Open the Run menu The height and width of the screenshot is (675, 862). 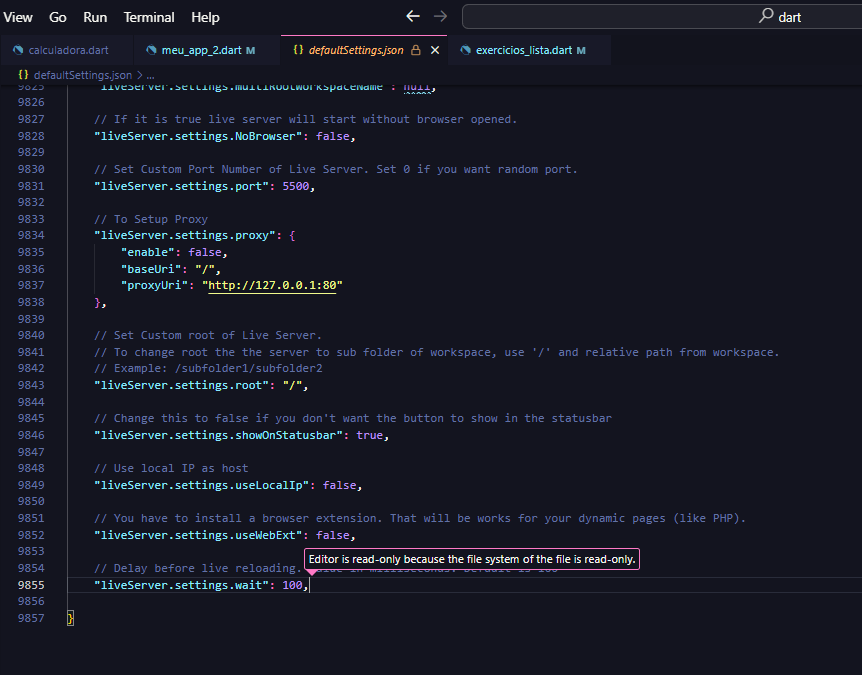pyautogui.click(x=95, y=17)
